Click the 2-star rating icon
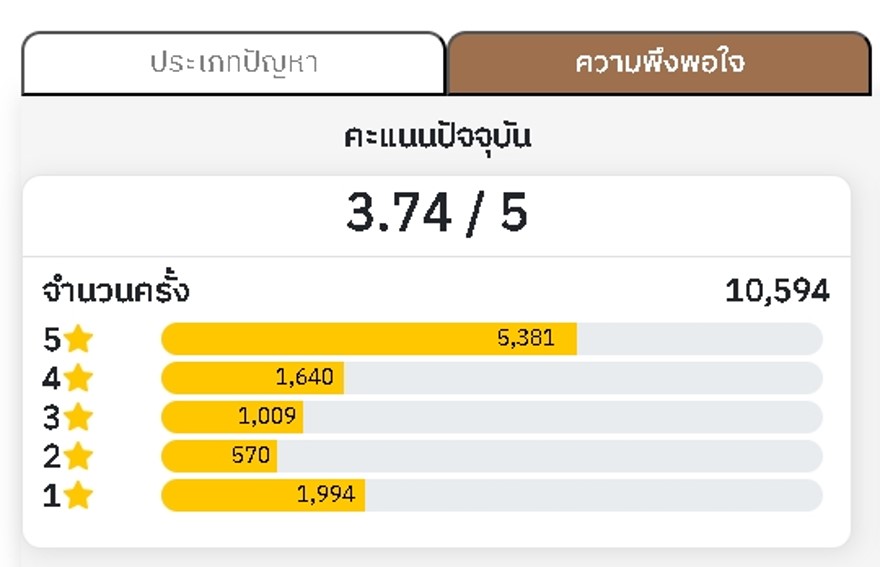880x567 pixels. point(78,456)
